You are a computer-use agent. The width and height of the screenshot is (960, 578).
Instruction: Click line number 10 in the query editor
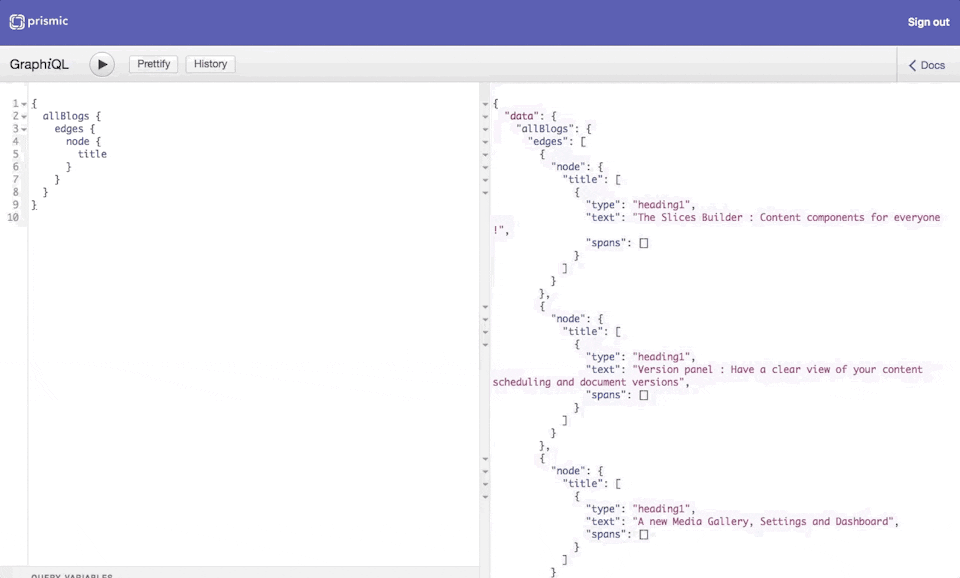click(13, 217)
